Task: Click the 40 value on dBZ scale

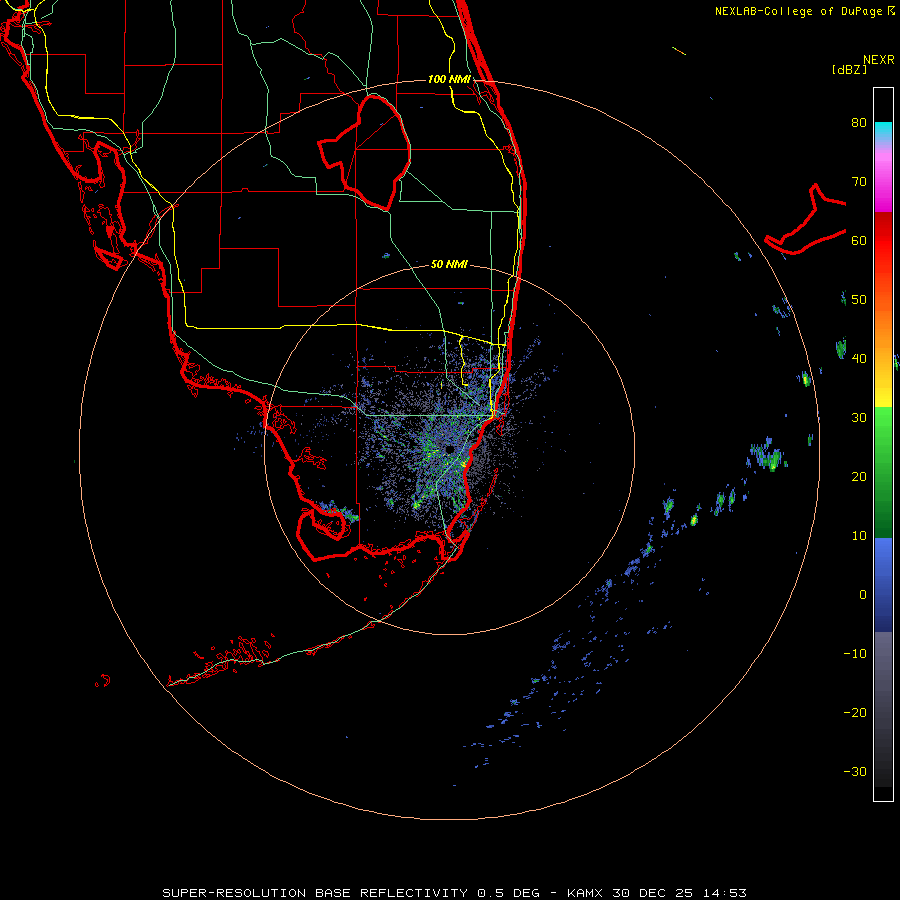Action: (859, 359)
